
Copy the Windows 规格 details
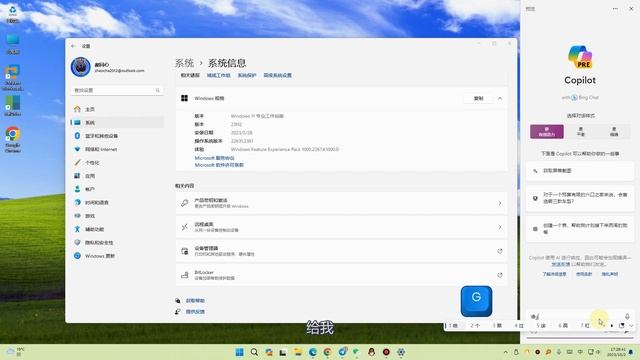478,98
